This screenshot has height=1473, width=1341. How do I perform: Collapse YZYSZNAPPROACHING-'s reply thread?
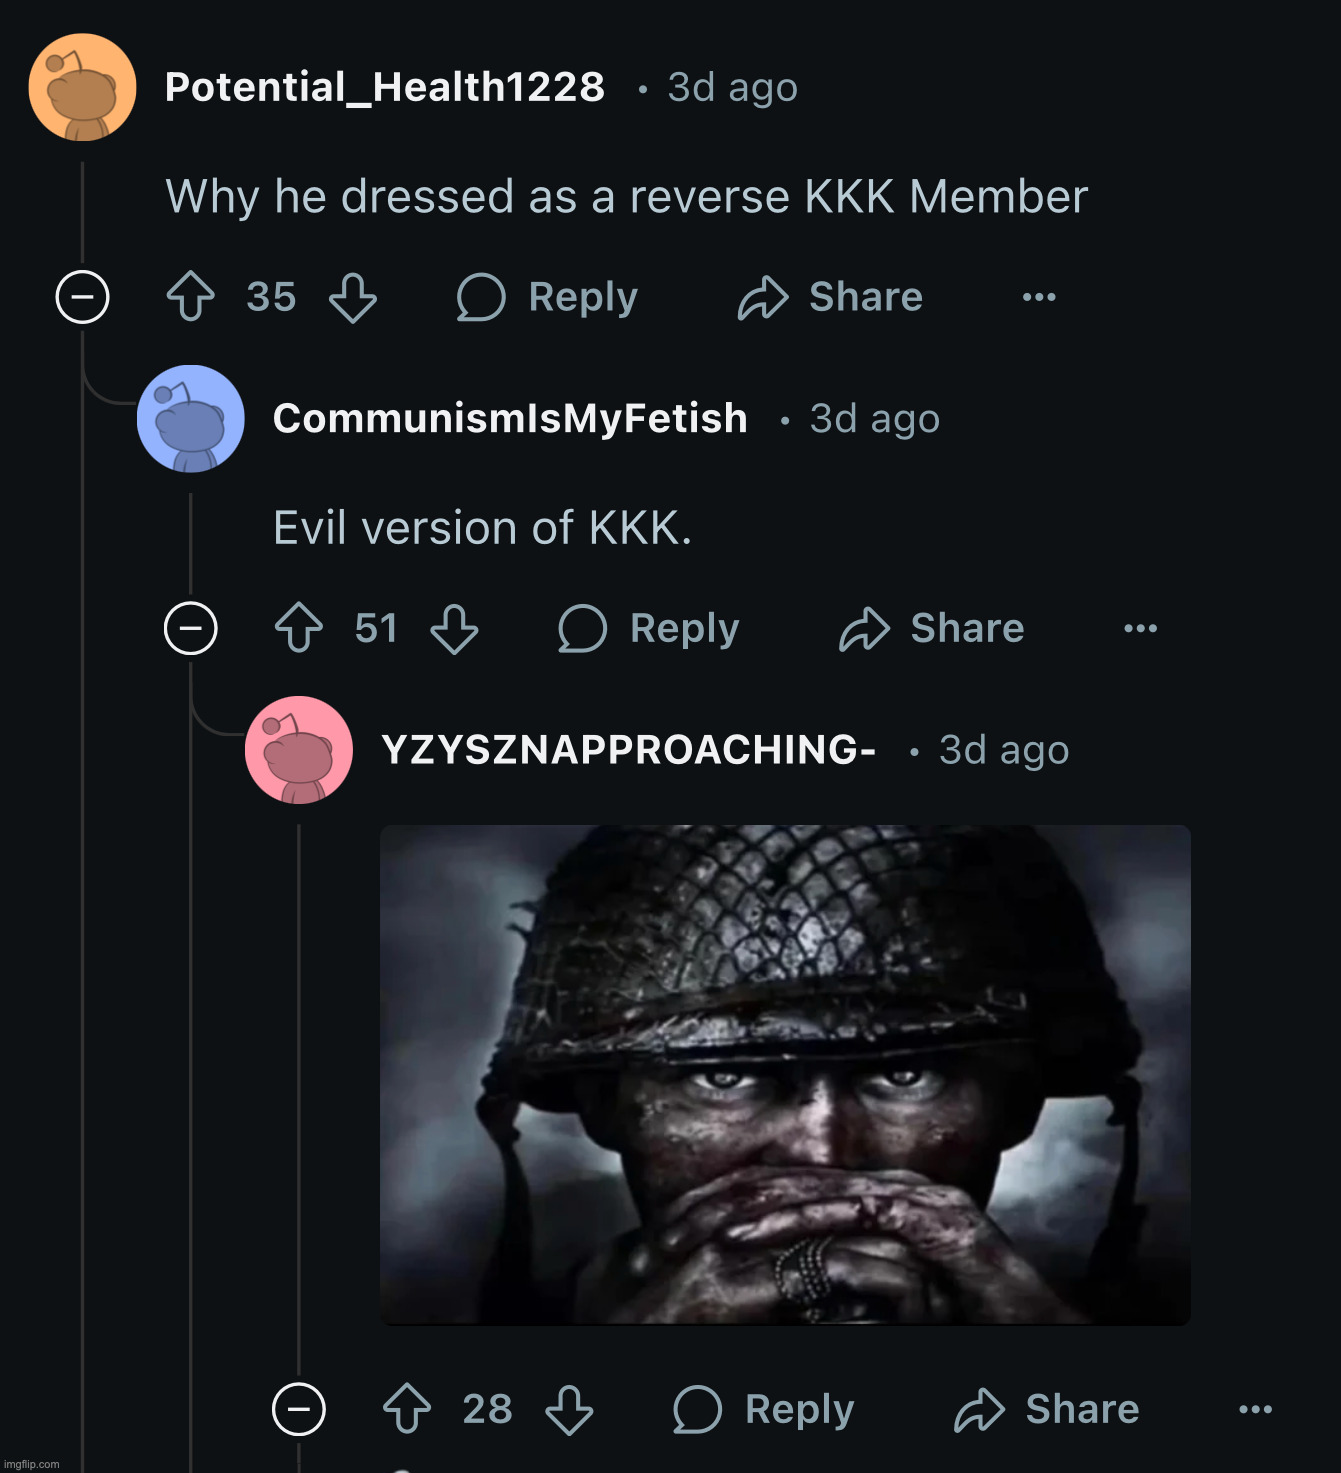click(x=299, y=1409)
